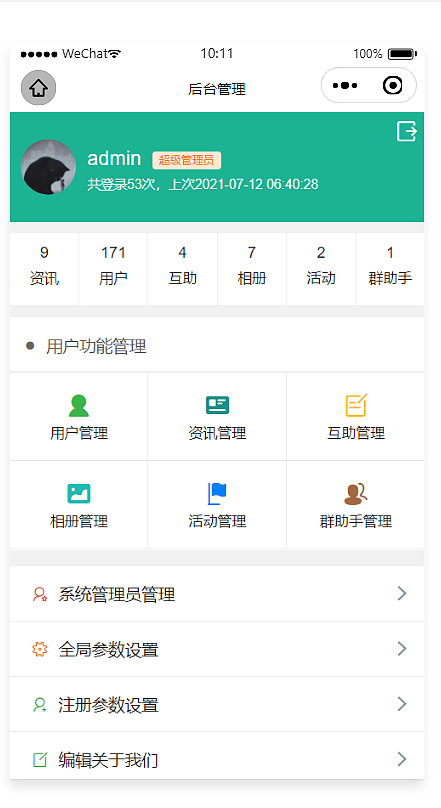Select the 用户管理 label
441x808 pixels.
79,433
